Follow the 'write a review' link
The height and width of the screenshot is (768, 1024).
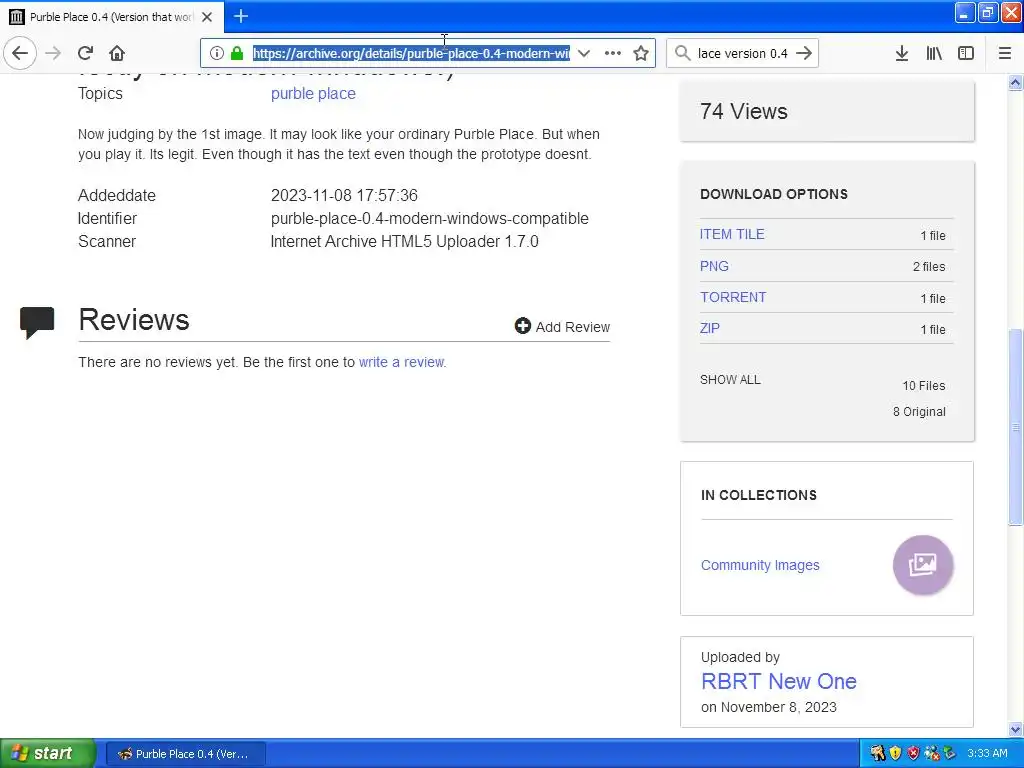pos(402,362)
